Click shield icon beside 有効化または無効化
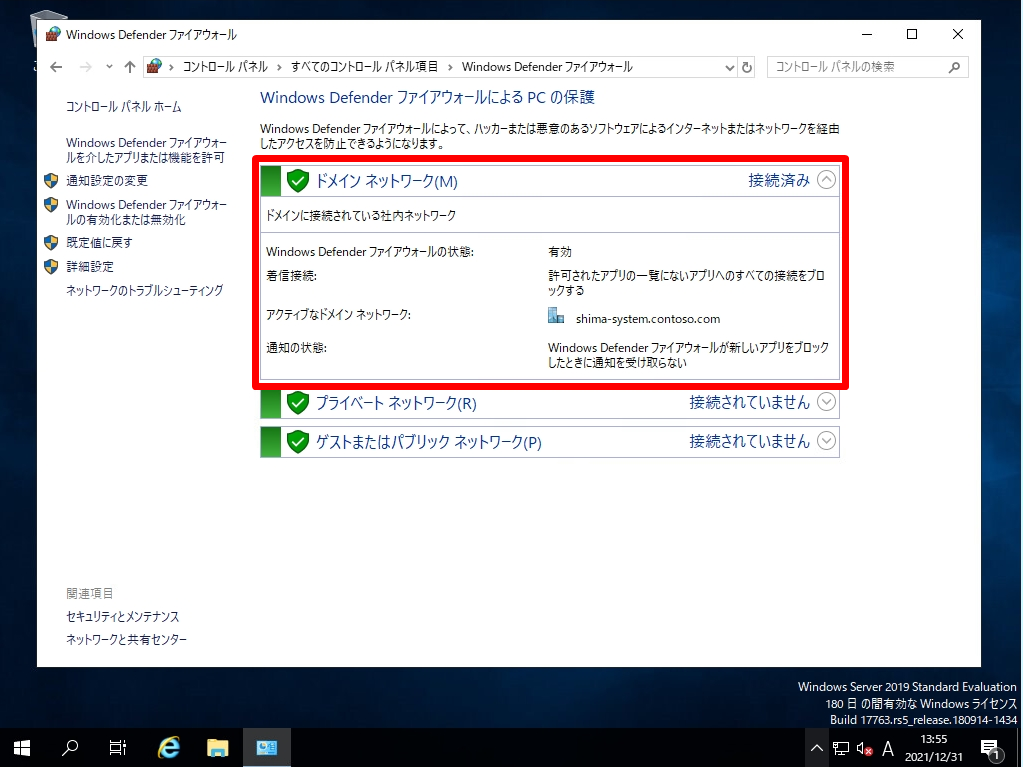 [52, 205]
